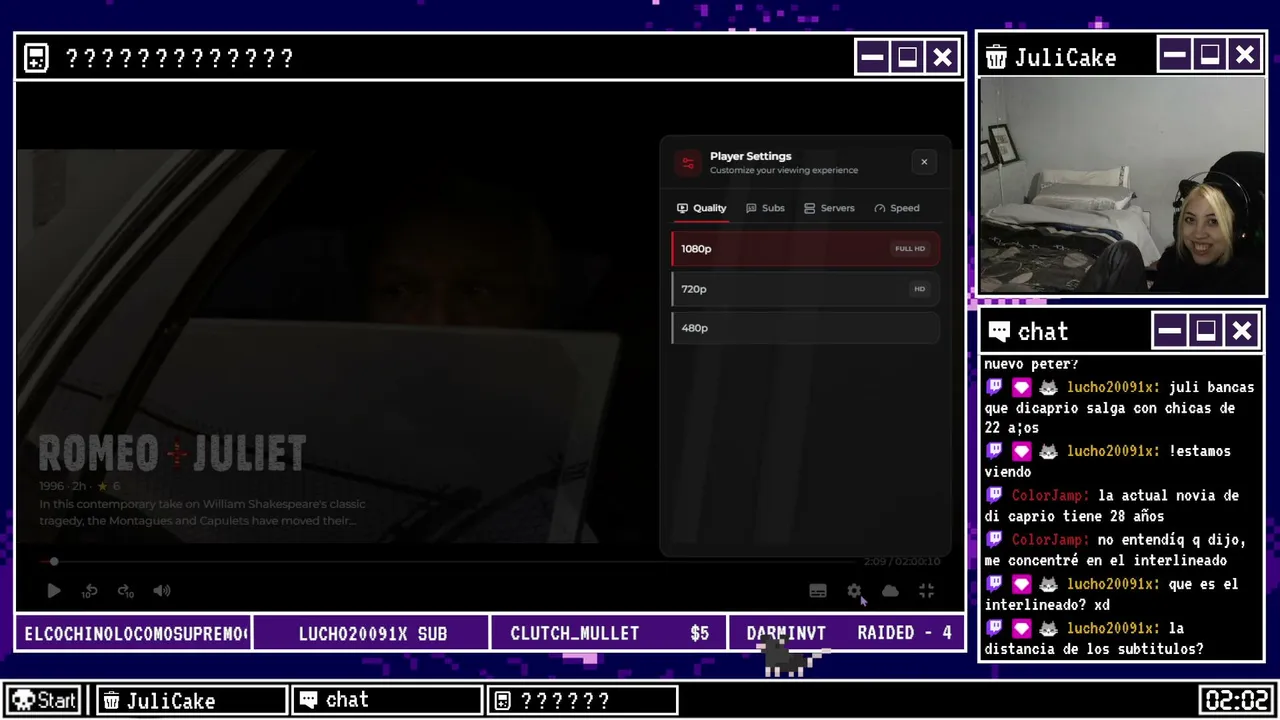Switch to the Subs tab
1280x720 pixels.
(x=765, y=208)
